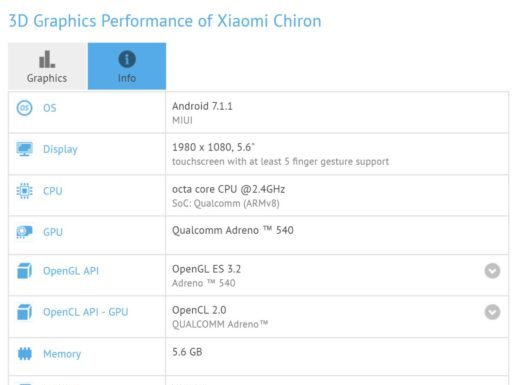Click the OpenGL API cube icon
The image size is (521, 385).
point(24,271)
